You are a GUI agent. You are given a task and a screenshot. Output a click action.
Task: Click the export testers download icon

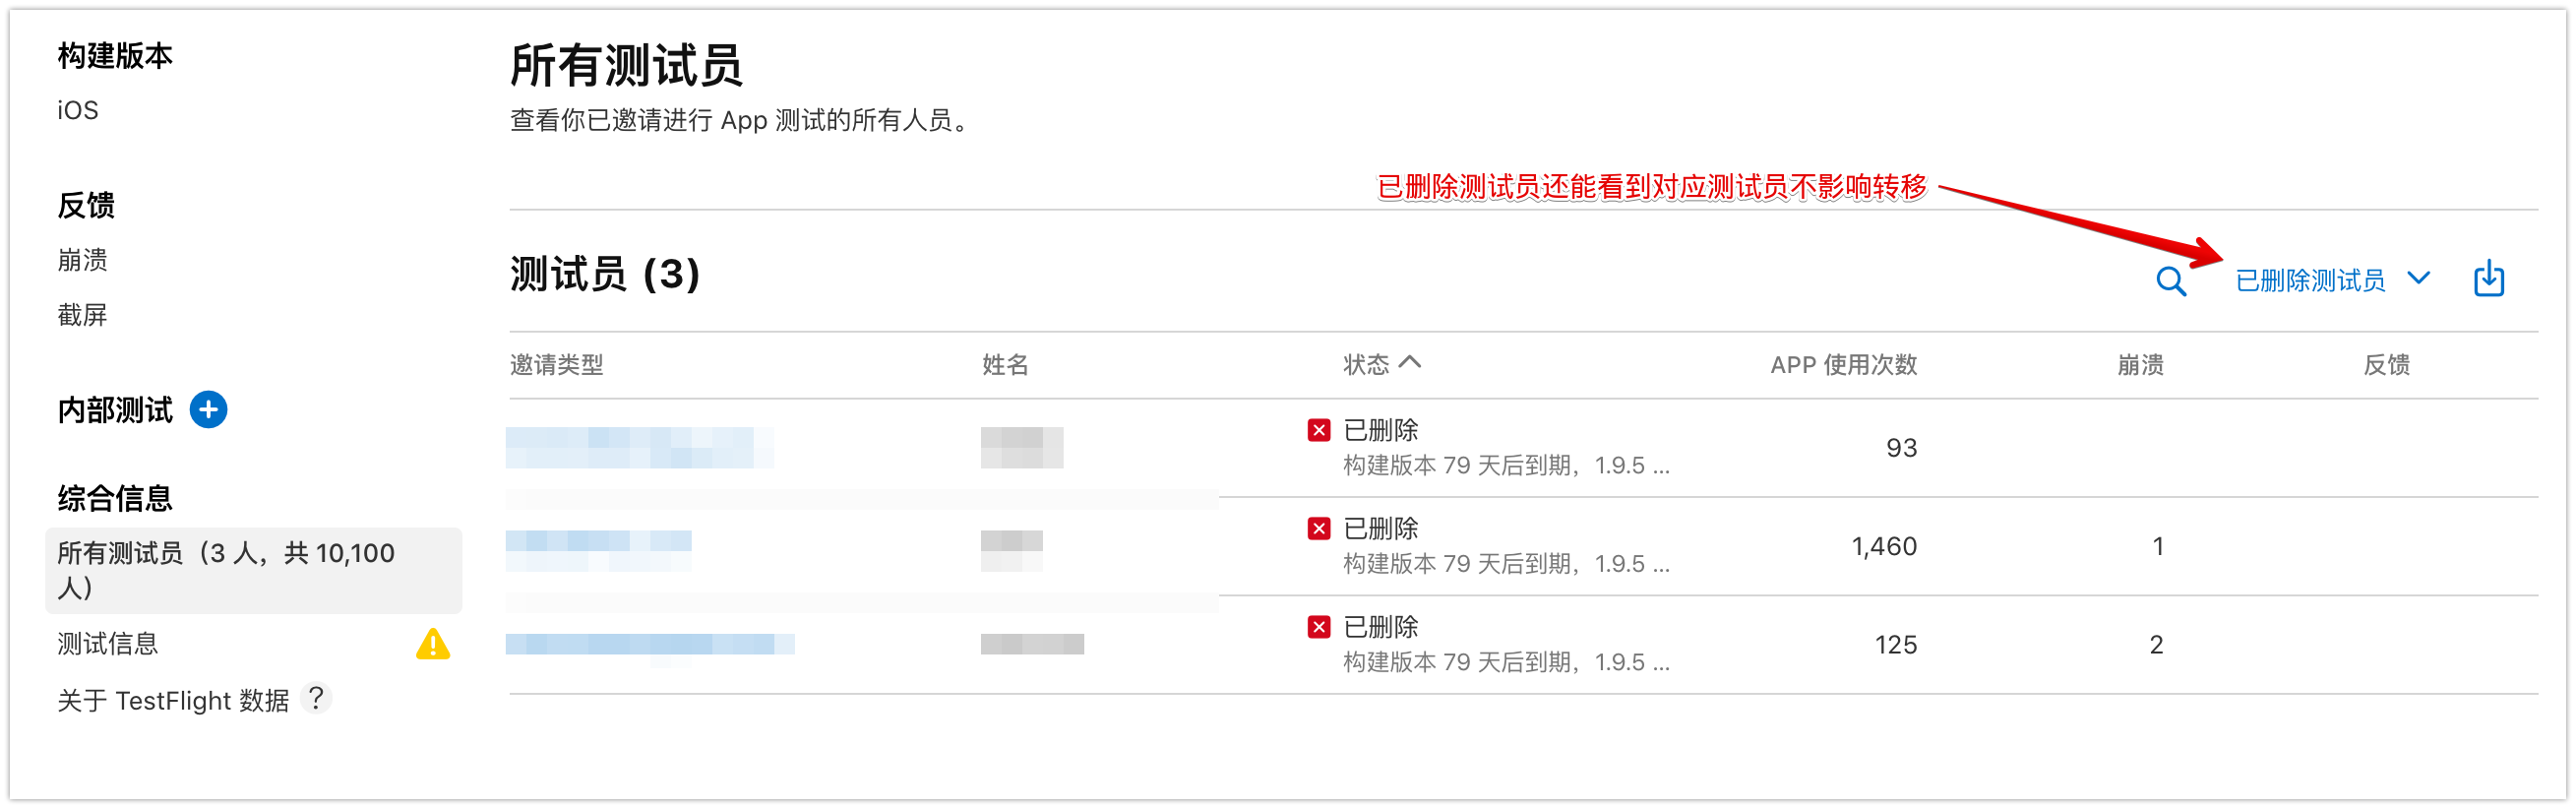coord(2488,279)
